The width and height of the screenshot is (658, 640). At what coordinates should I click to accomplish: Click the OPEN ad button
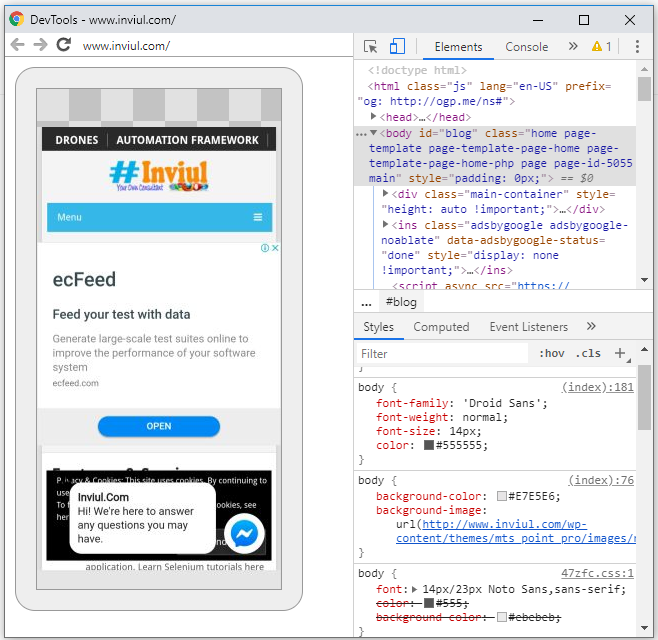pos(159,426)
